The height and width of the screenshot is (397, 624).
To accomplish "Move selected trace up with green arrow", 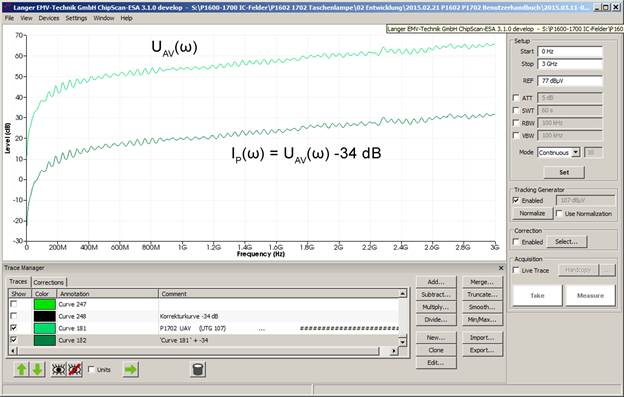I will point(21,370).
